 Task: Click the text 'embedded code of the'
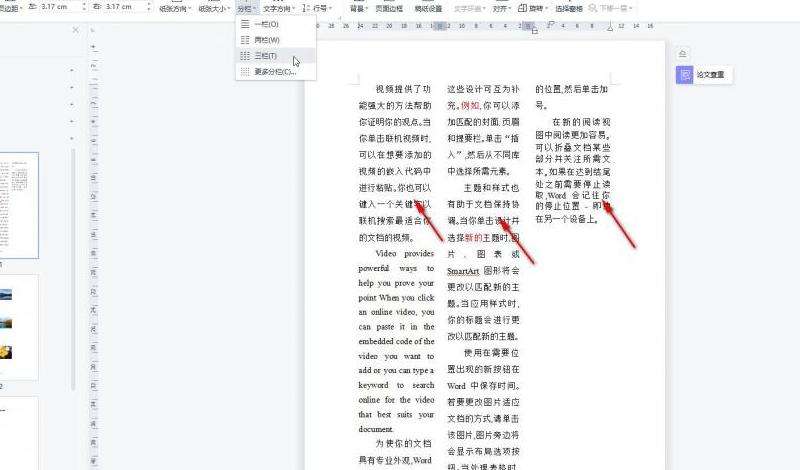(396, 341)
